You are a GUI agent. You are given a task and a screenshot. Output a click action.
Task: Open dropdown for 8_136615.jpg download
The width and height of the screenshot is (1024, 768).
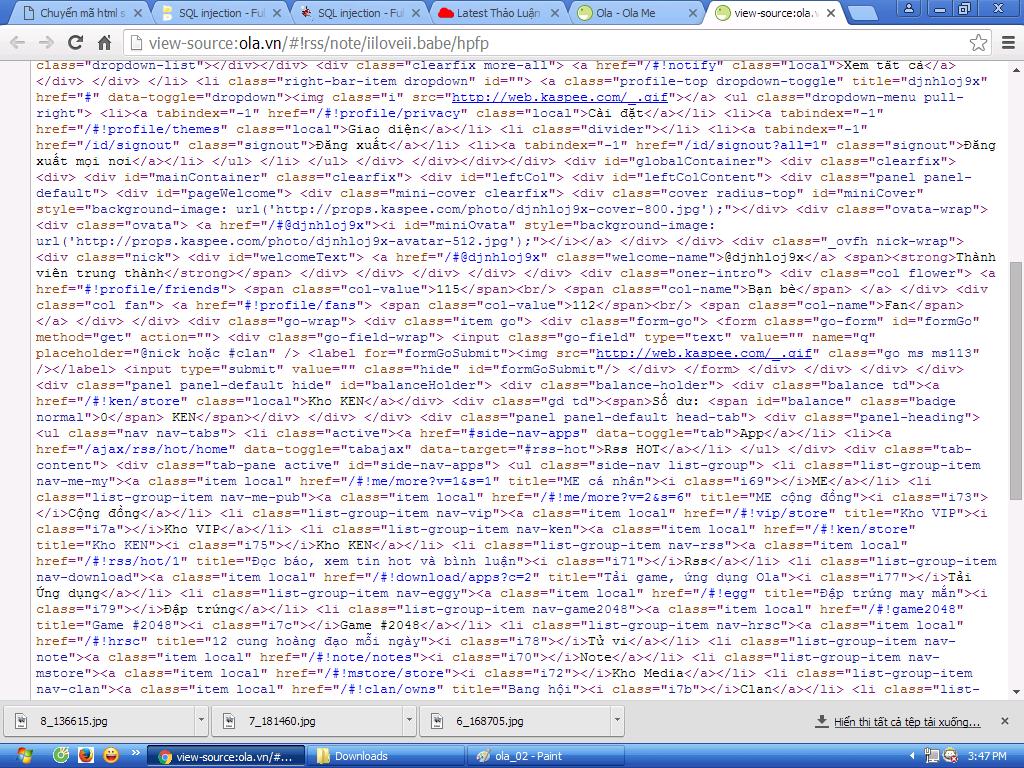[200, 721]
